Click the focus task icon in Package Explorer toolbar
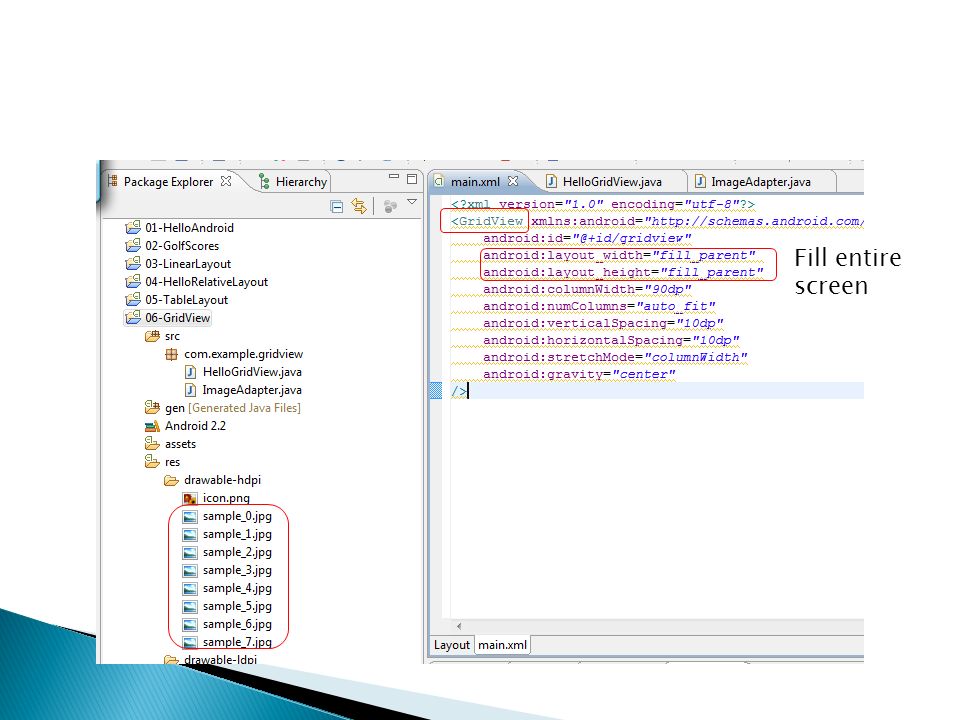 [x=390, y=206]
